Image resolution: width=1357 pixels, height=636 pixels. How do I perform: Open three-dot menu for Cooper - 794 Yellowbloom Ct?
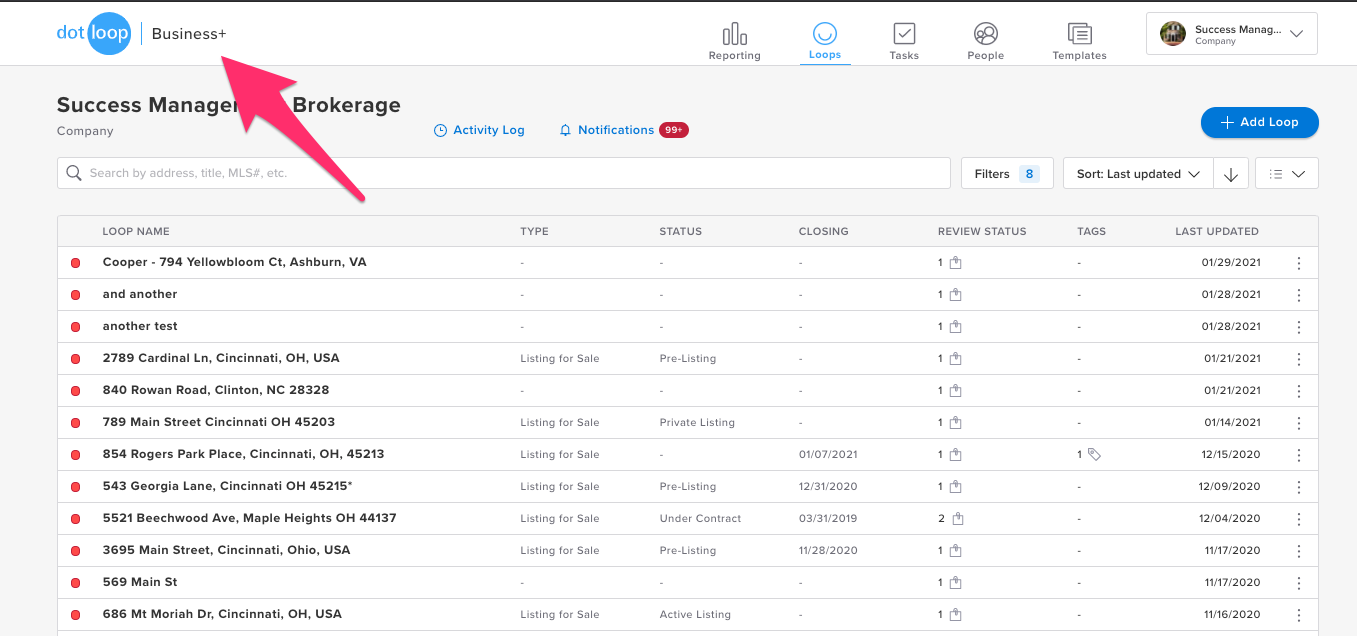(1298, 263)
